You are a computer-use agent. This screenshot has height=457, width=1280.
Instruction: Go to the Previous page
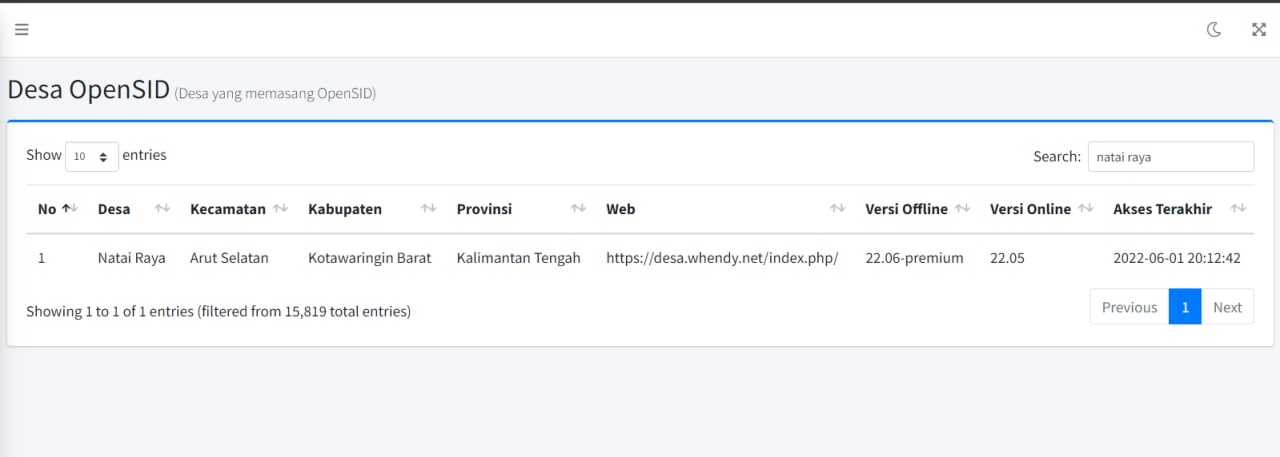pos(1129,308)
